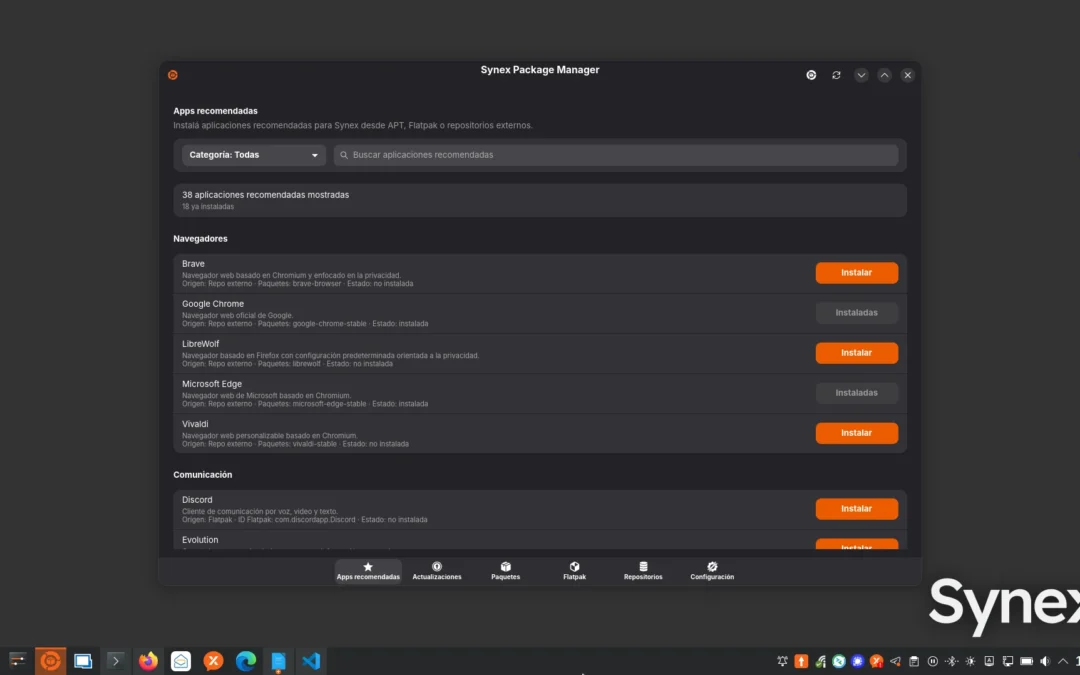Install Discord via Flatpak

[857, 508]
